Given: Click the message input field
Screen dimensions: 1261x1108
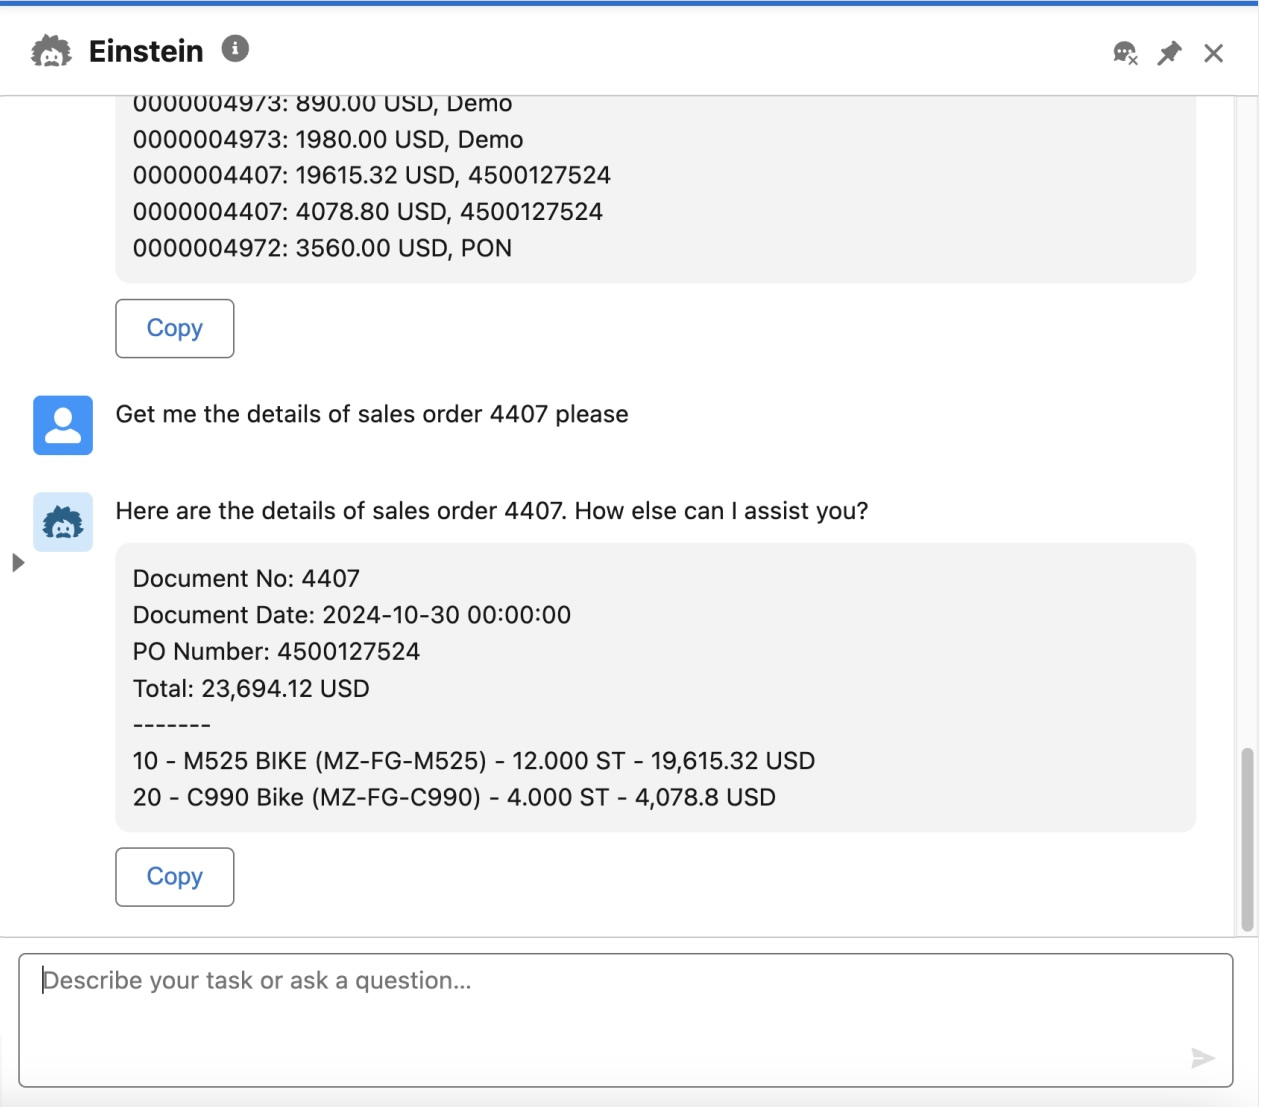Looking at the screenshot, I should 625,1020.
